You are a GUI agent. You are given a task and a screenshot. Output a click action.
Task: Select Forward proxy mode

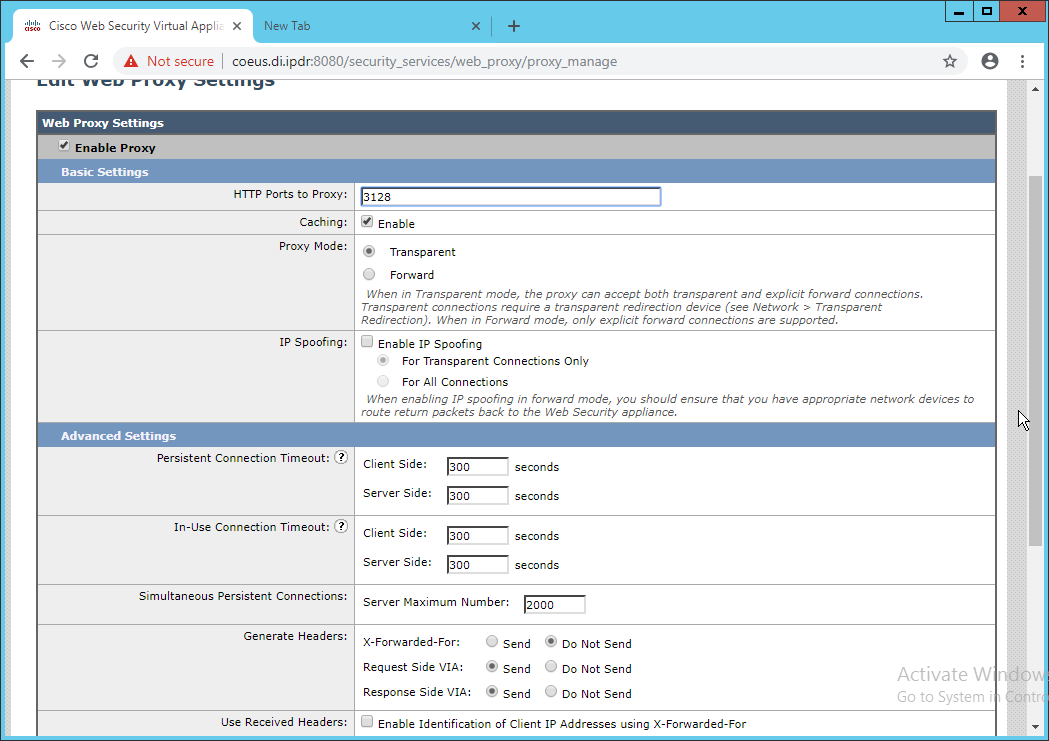369,274
